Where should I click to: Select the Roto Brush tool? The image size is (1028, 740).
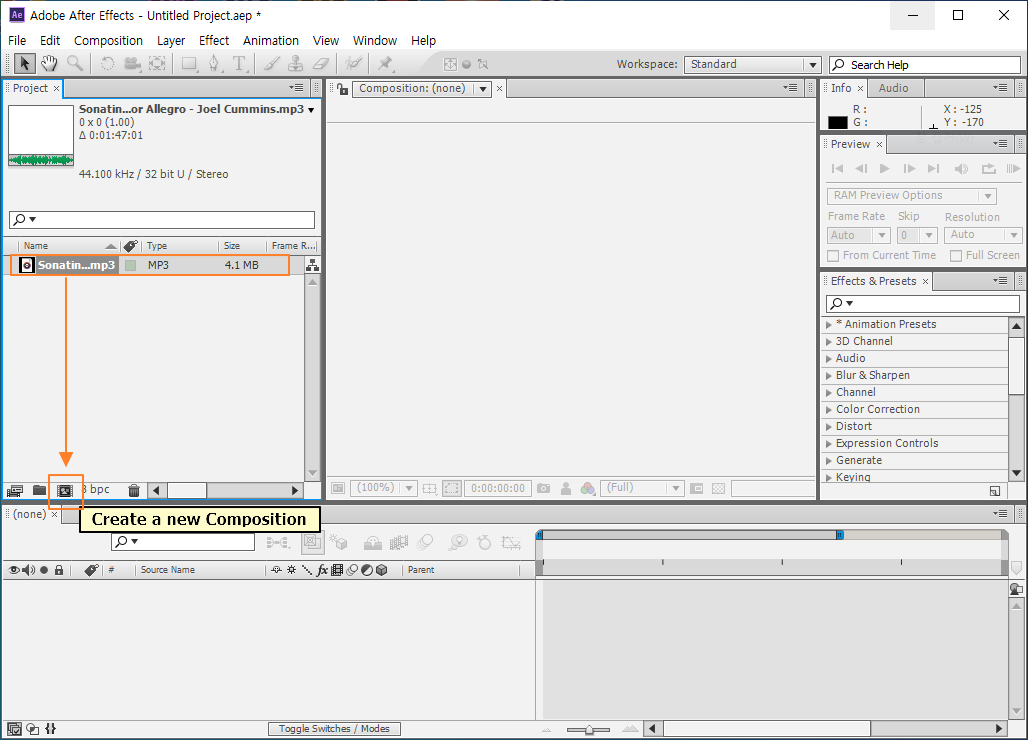[x=353, y=64]
